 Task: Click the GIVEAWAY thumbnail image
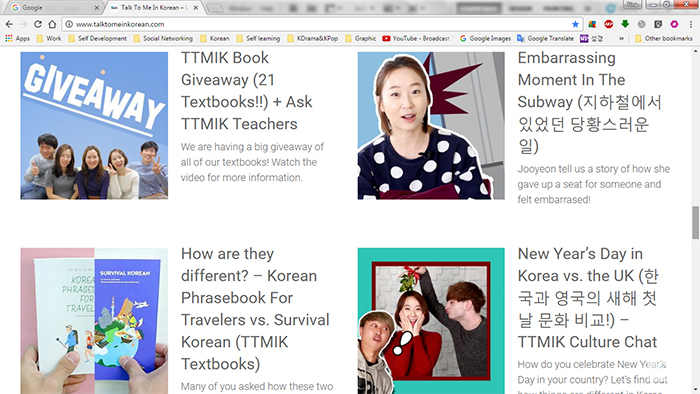(94, 125)
